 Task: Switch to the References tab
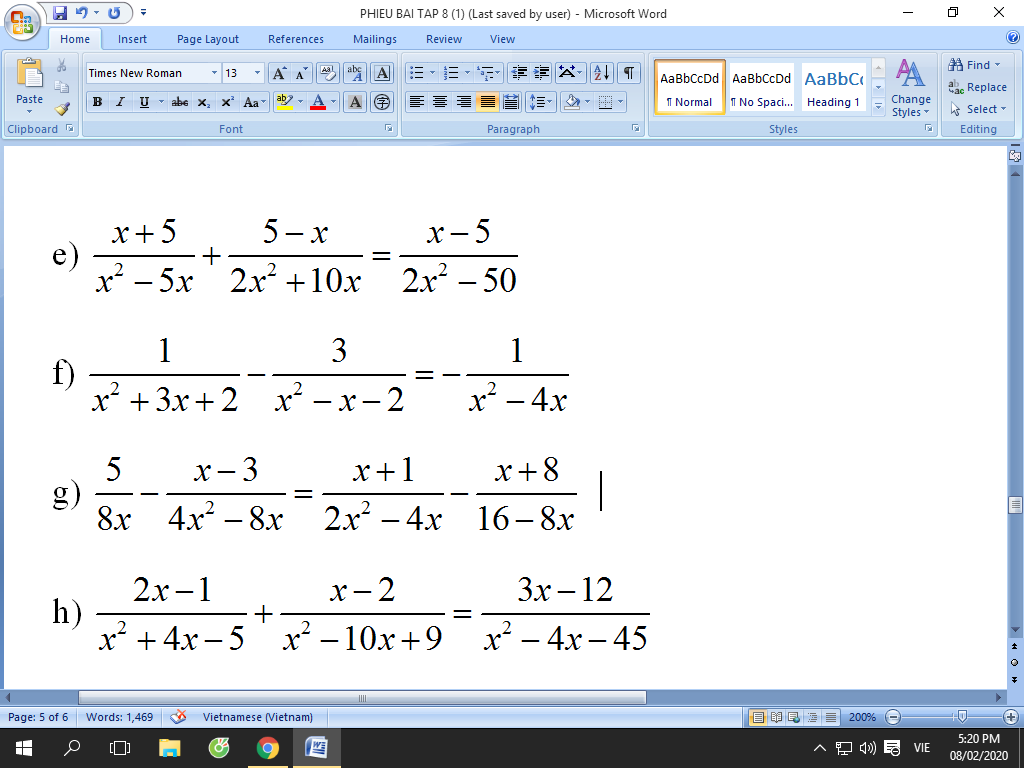[295, 39]
